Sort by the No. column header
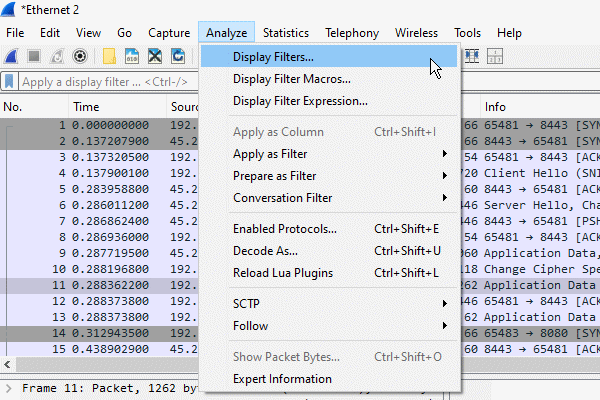This screenshot has height=400, width=600. click(34, 107)
